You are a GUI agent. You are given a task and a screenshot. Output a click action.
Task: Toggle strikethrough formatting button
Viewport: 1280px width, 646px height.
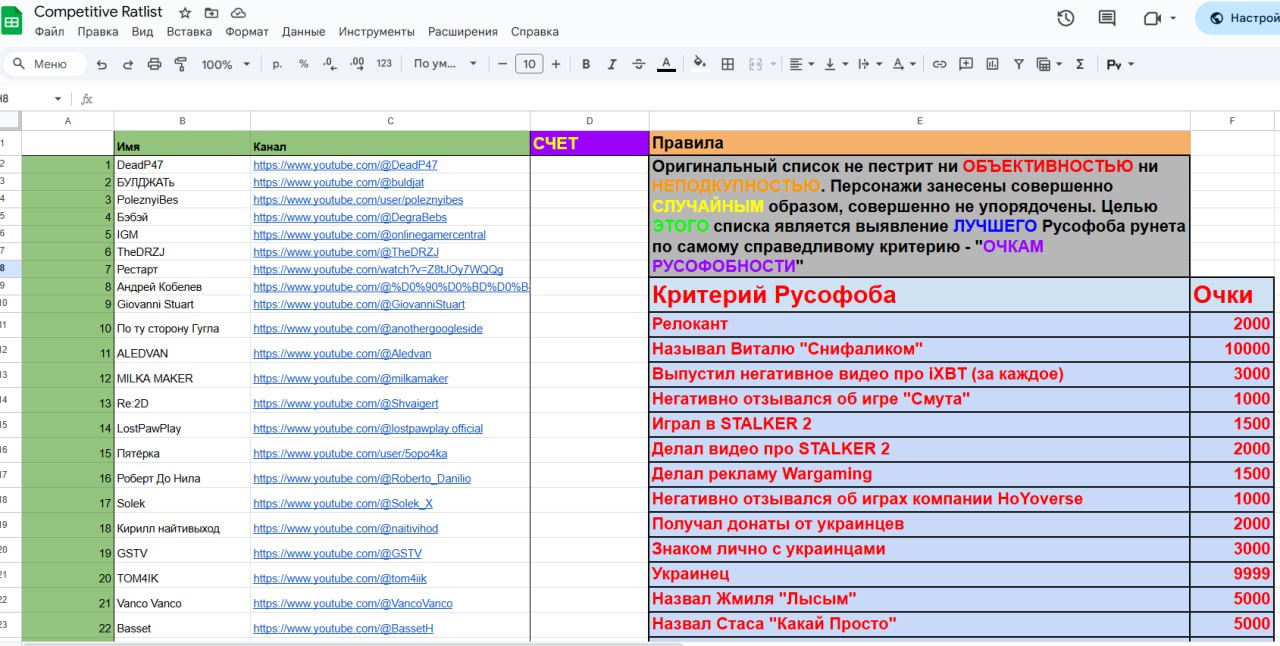pyautogui.click(x=638, y=64)
